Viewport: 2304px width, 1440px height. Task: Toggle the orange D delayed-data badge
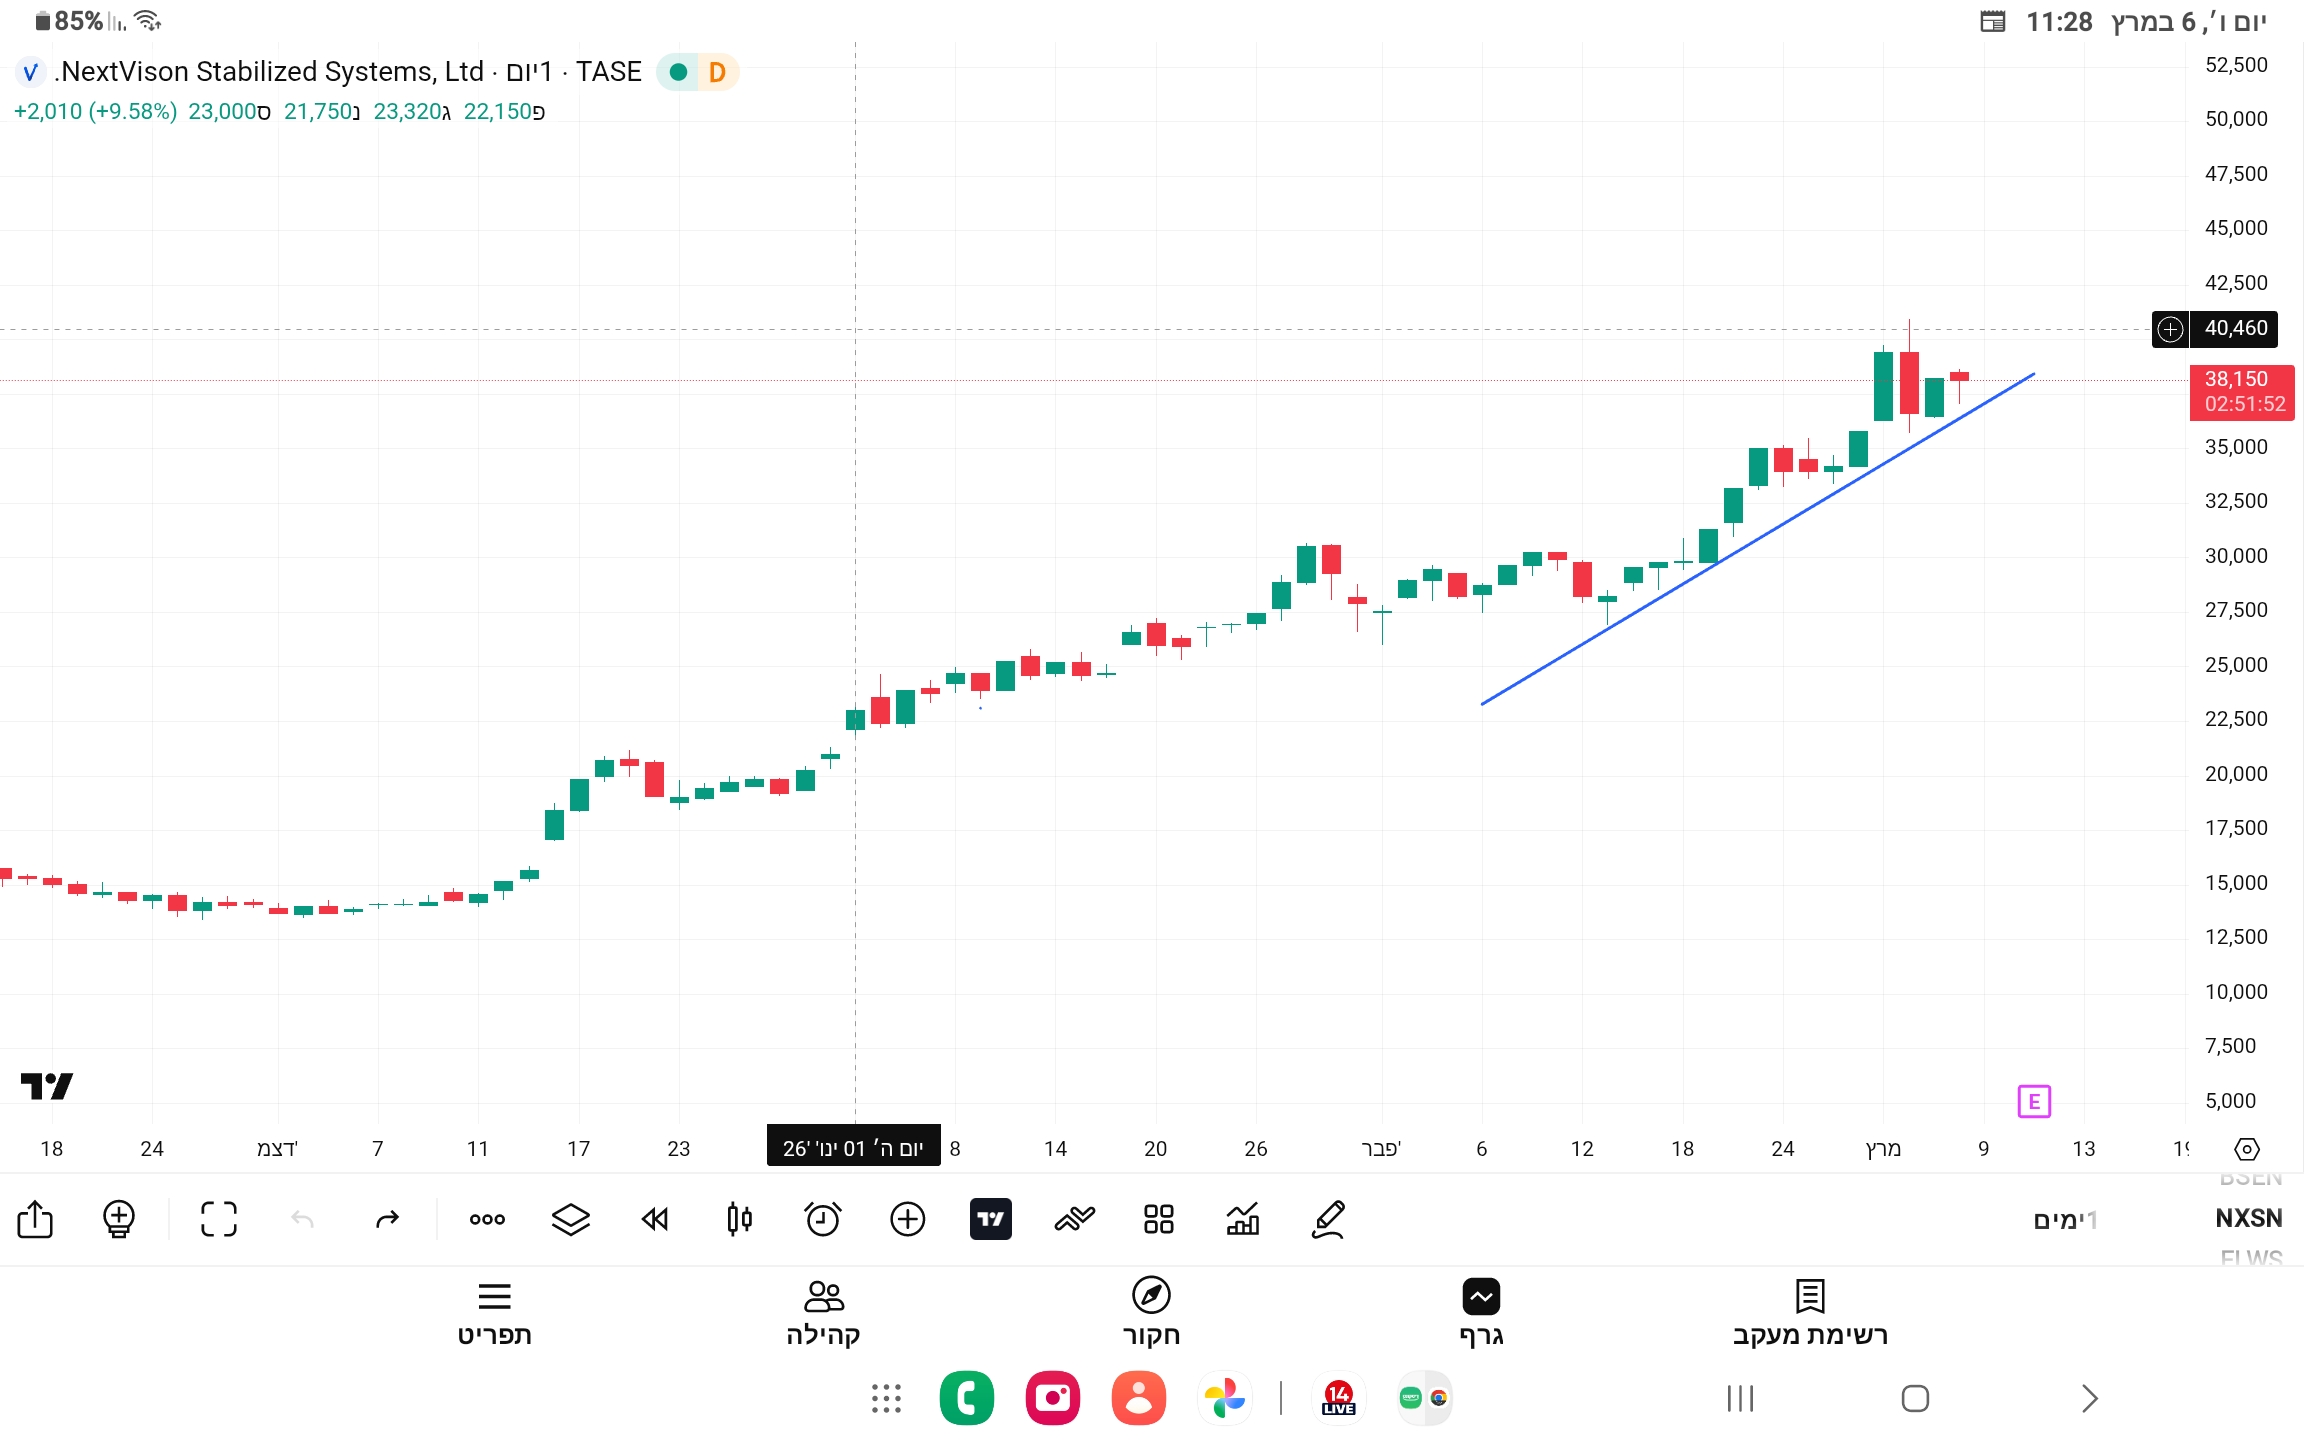pos(717,72)
